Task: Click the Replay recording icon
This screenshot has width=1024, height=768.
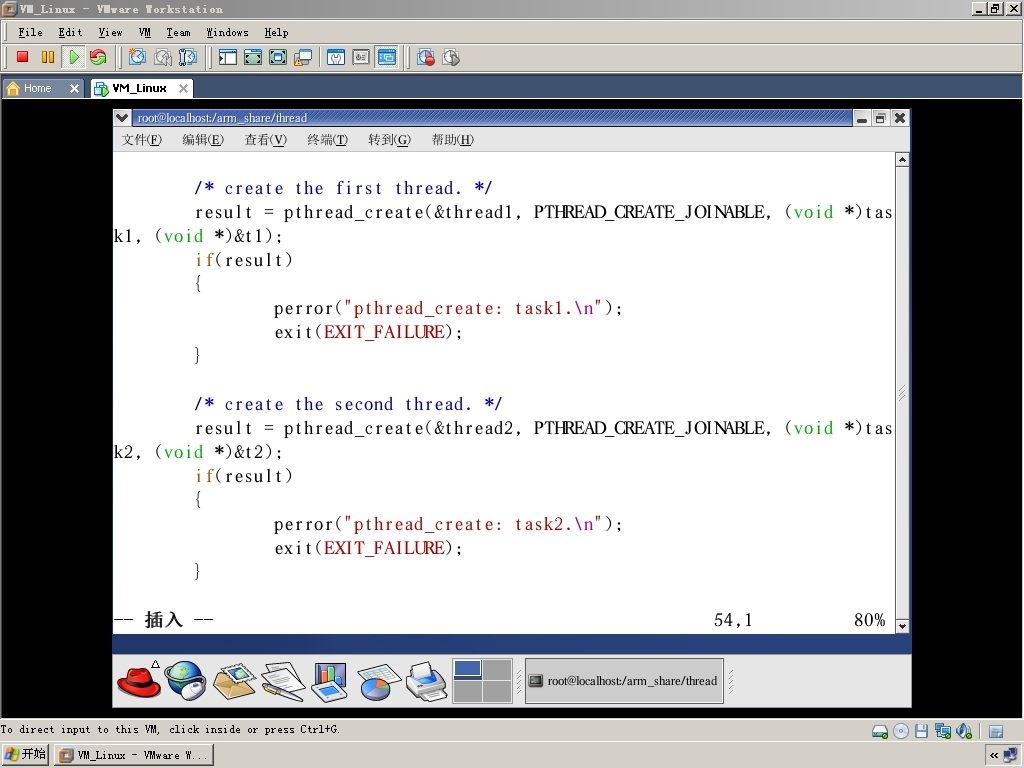Action: [451, 57]
